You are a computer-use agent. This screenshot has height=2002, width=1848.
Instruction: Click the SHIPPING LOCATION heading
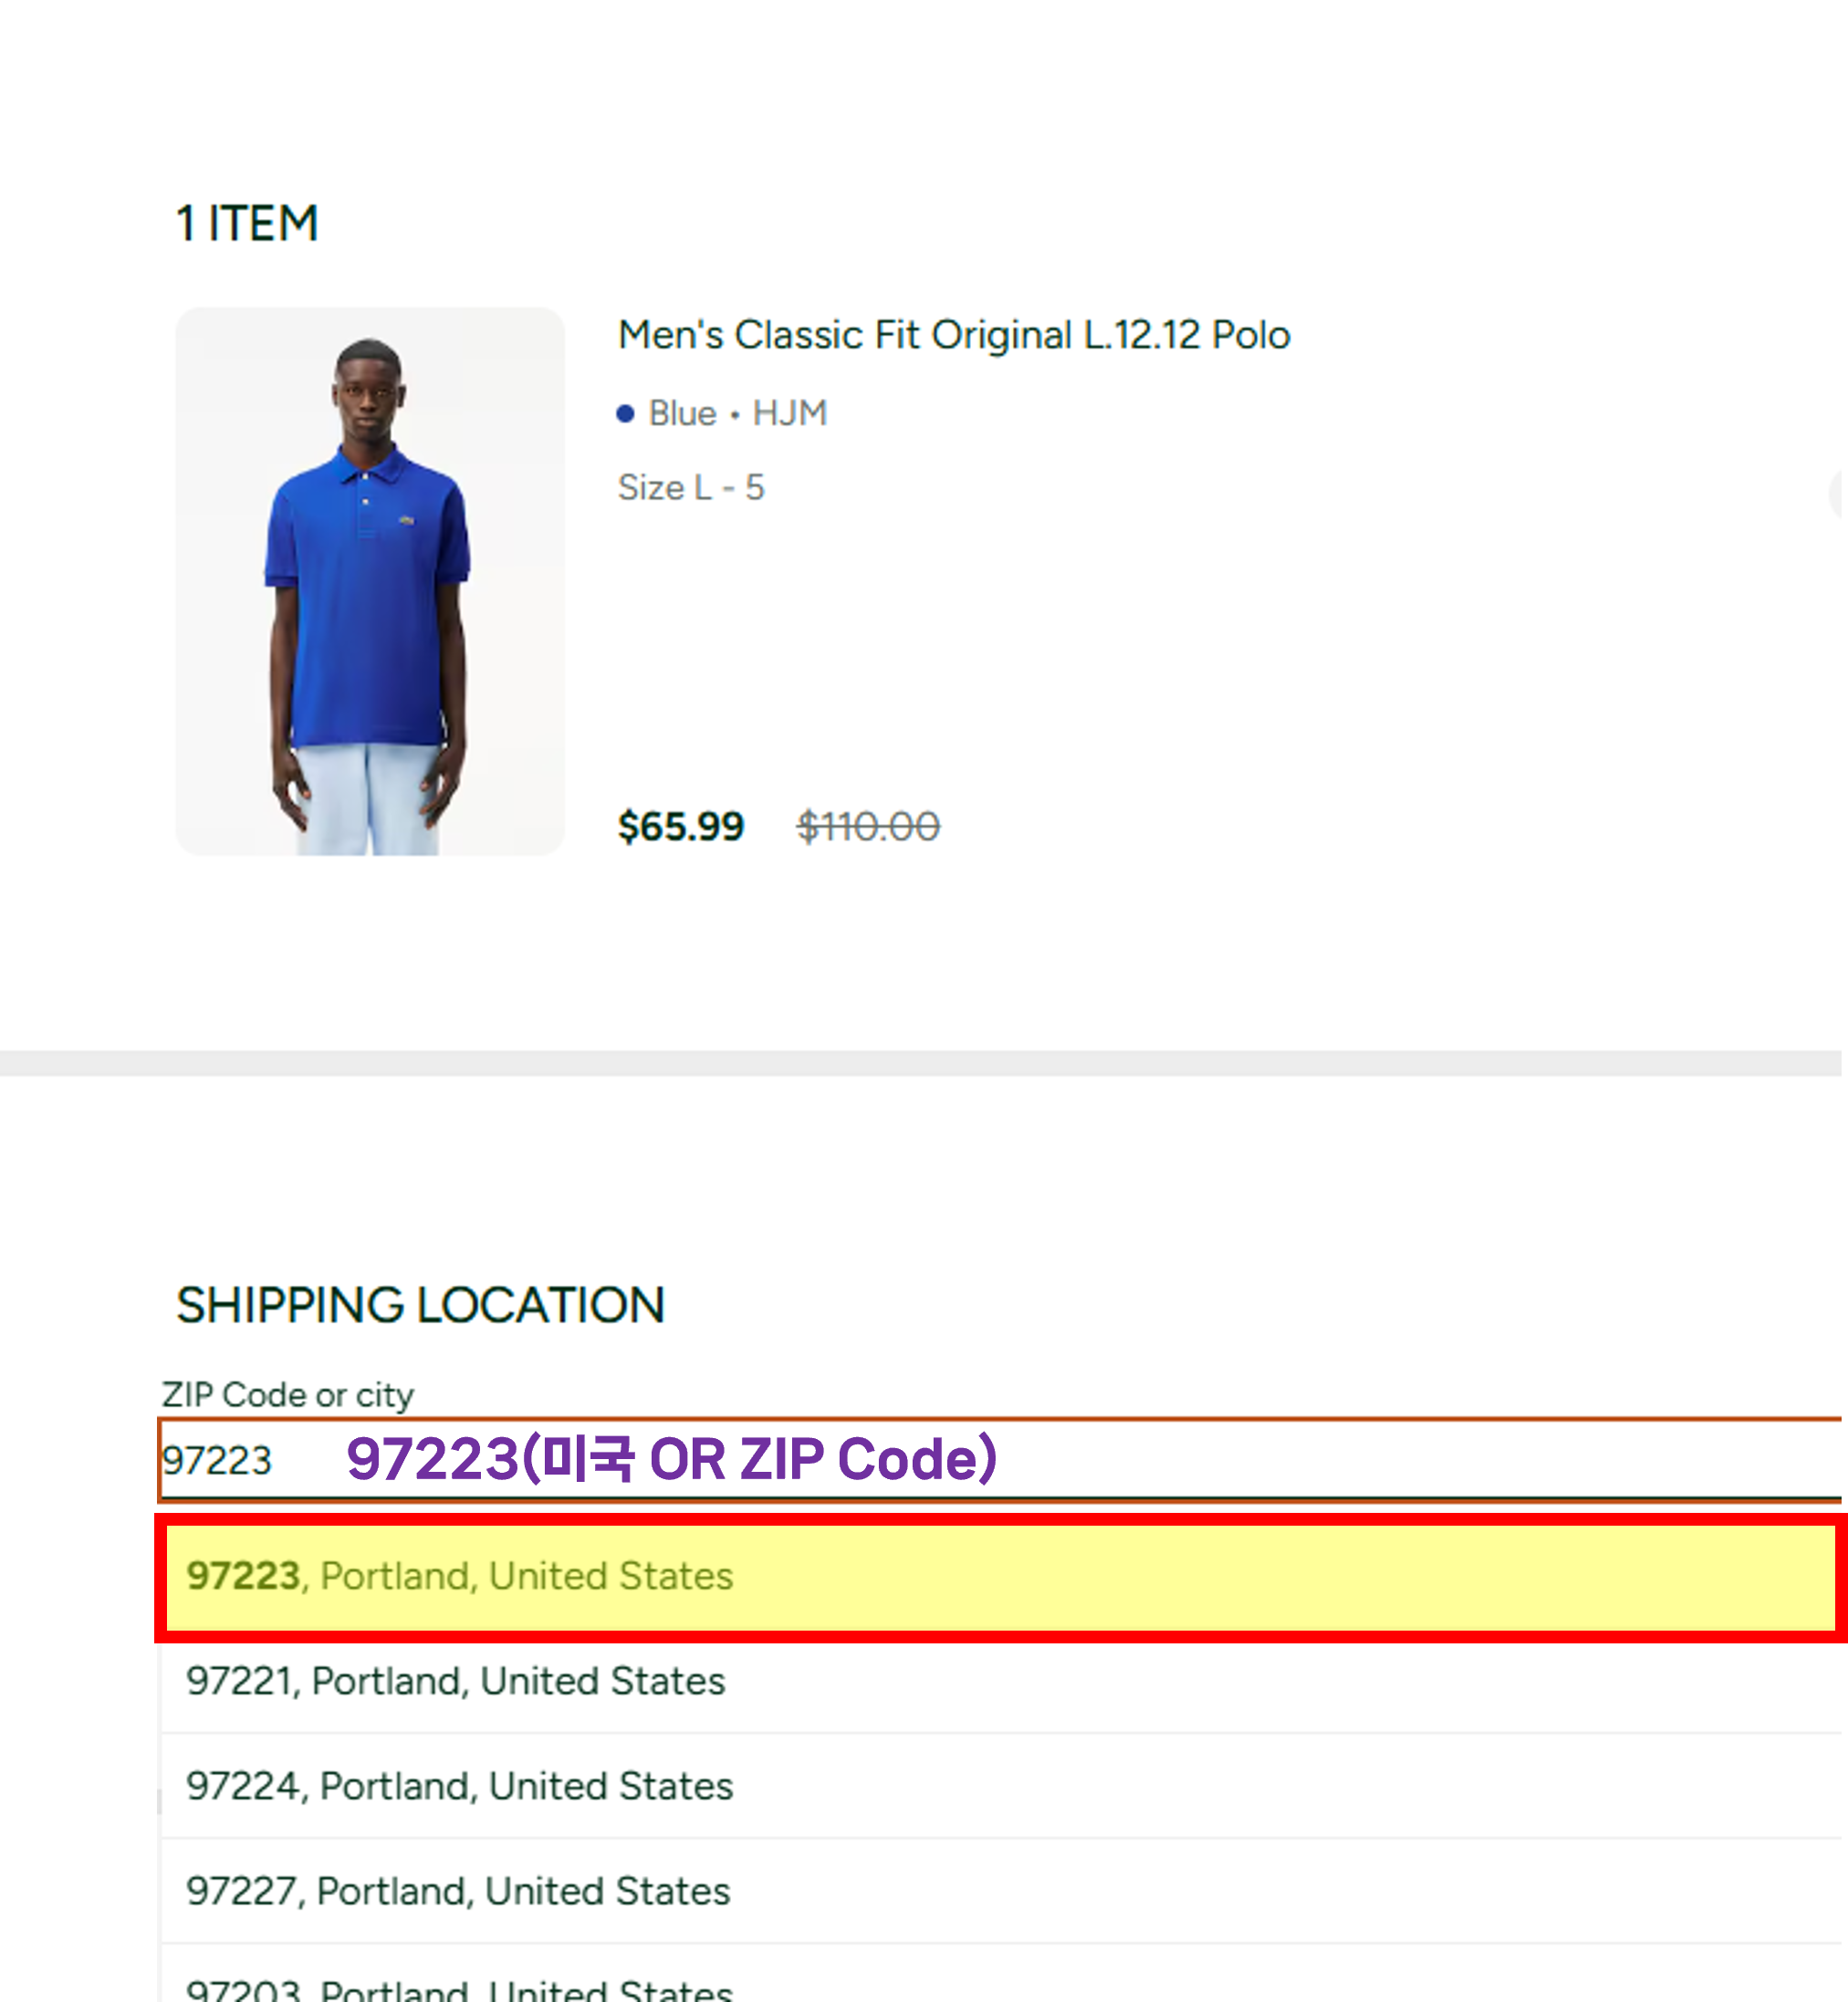pyautogui.click(x=420, y=1305)
